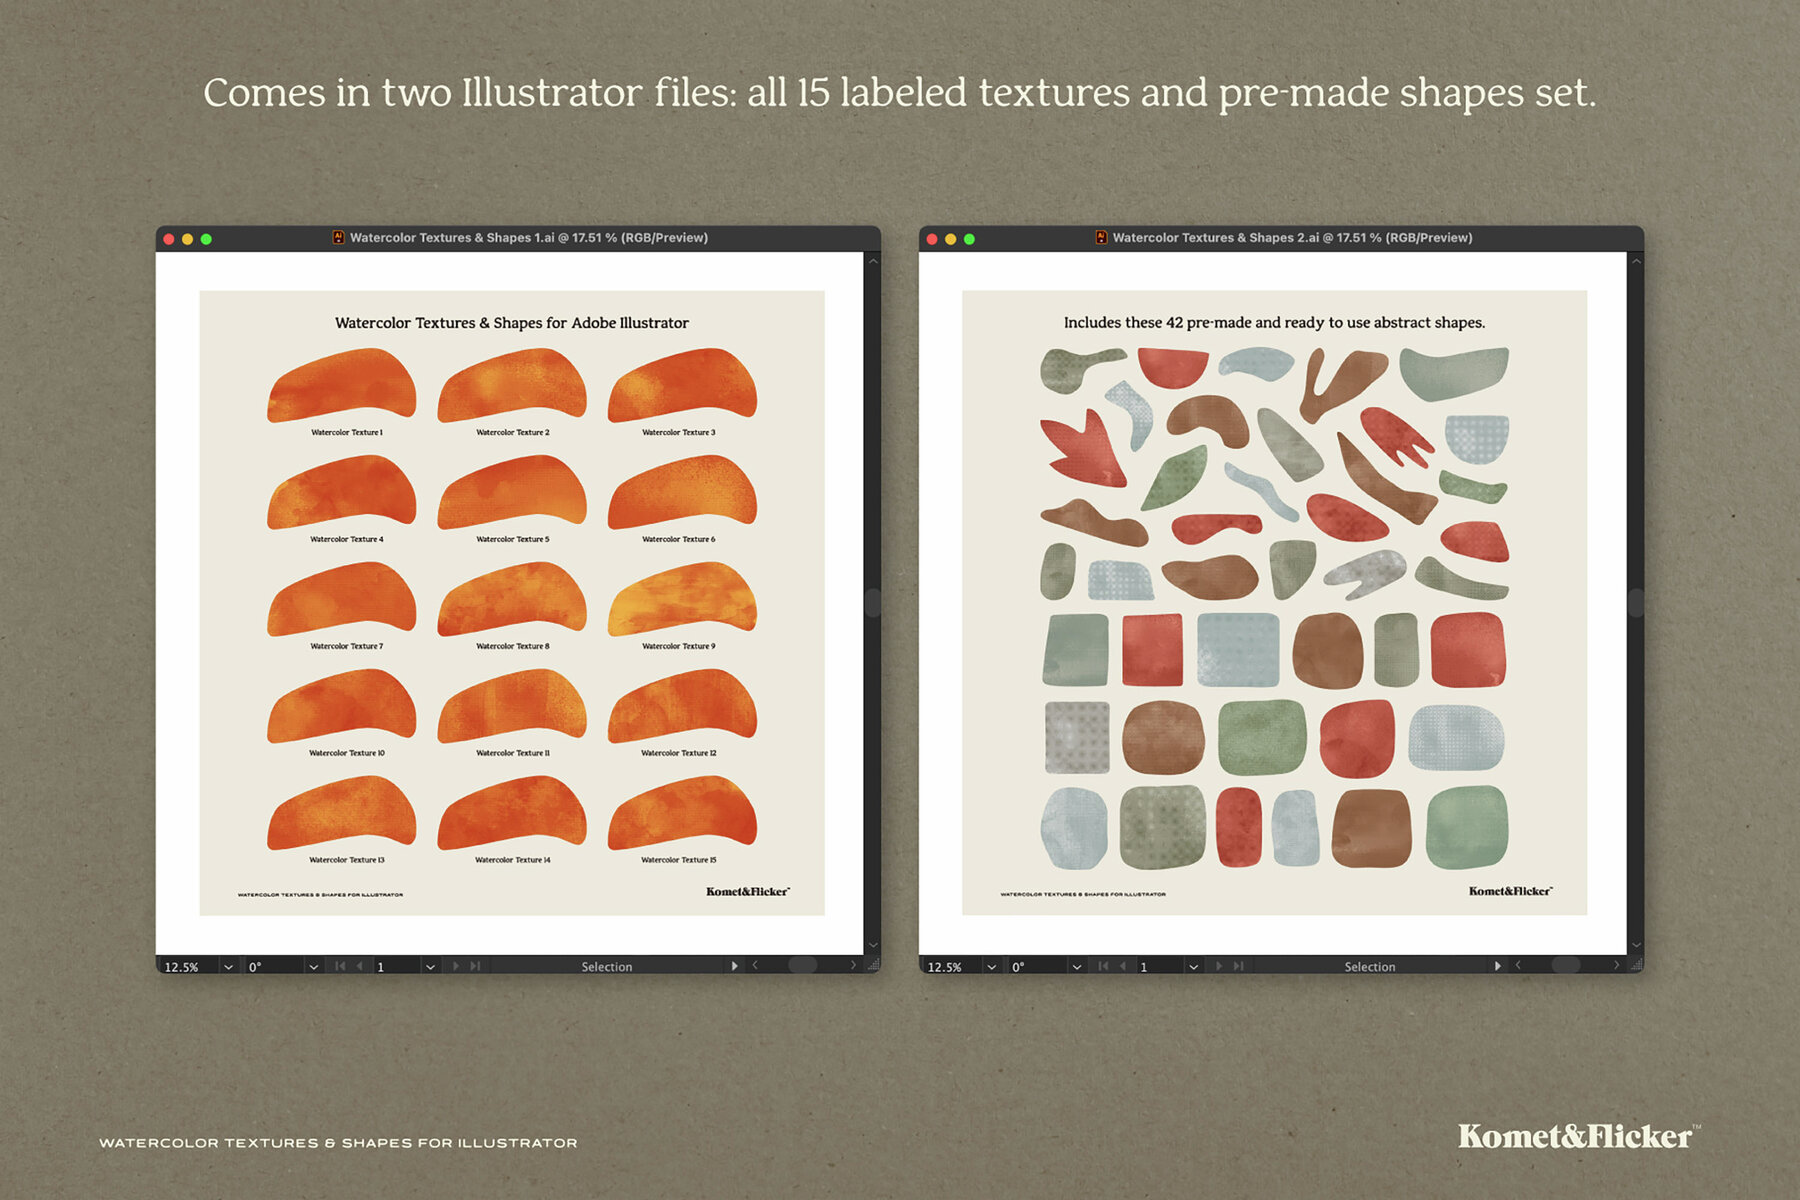
Task: Open the artboard number dropdown in left window
Action: [430, 966]
